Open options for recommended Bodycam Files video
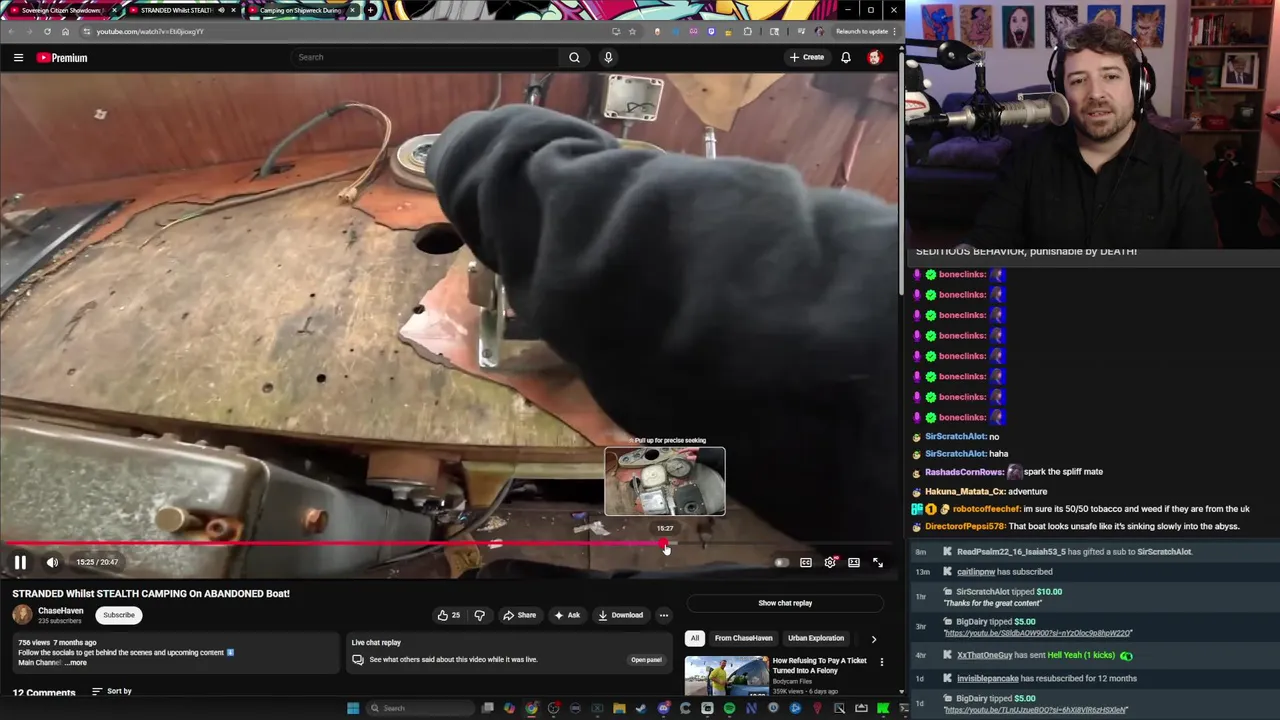1280x720 pixels. click(881, 662)
